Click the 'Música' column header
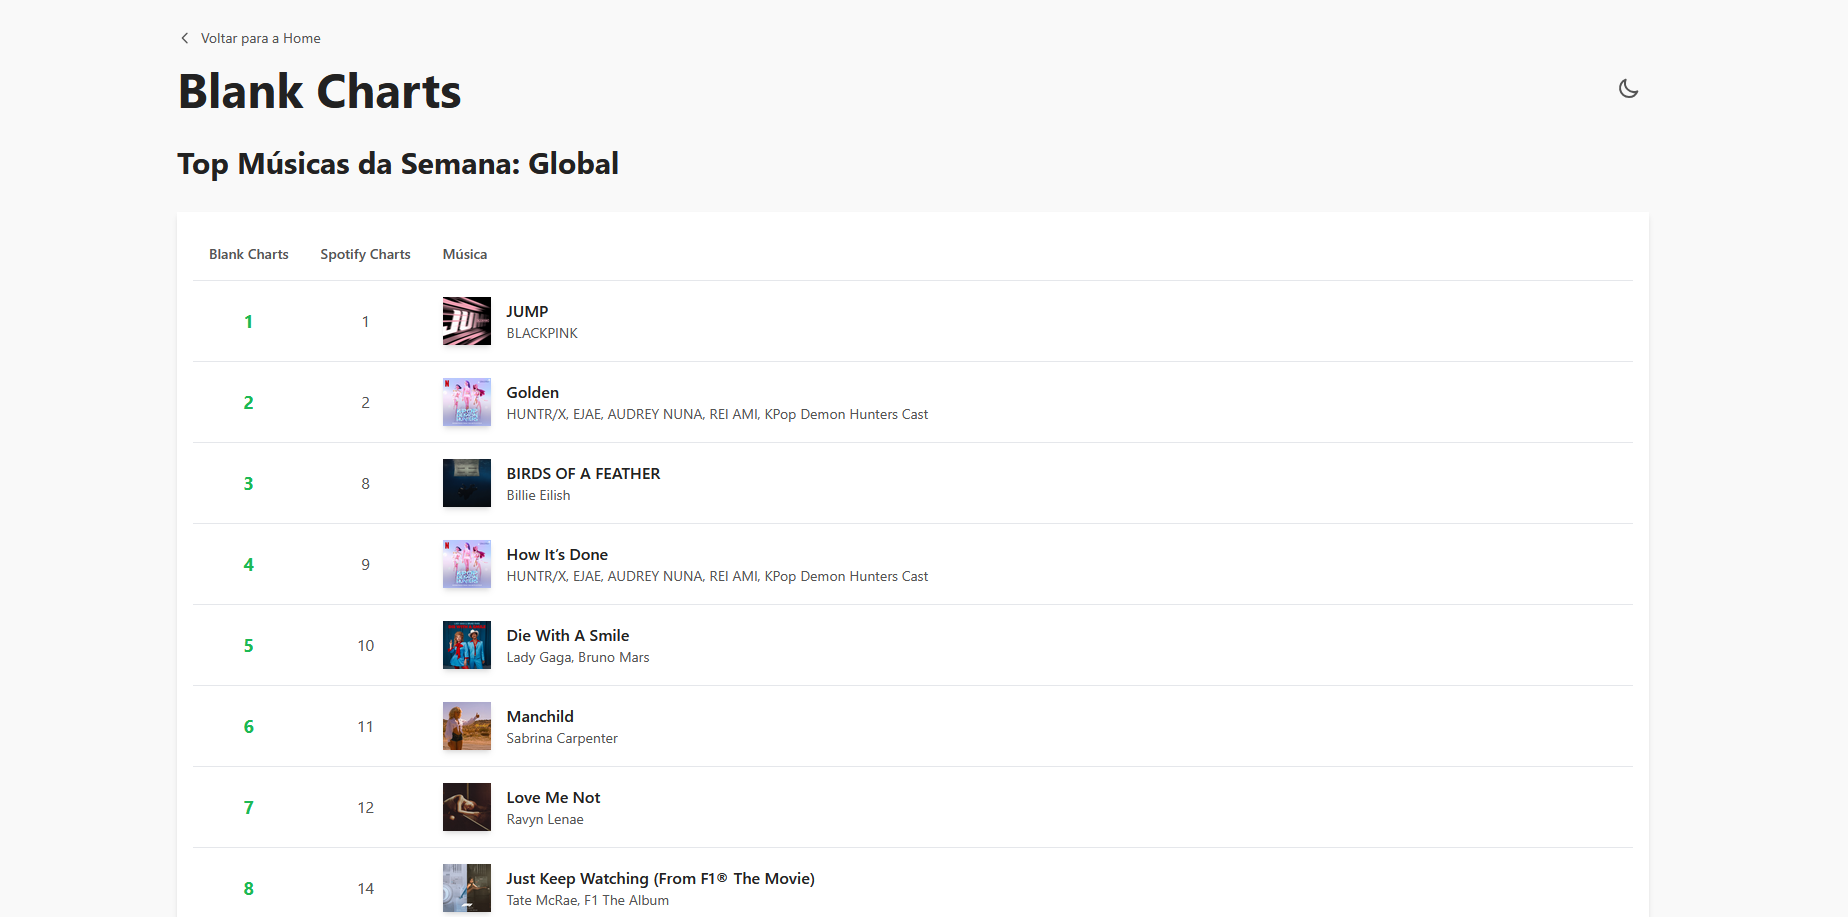The image size is (1848, 917). coord(465,254)
